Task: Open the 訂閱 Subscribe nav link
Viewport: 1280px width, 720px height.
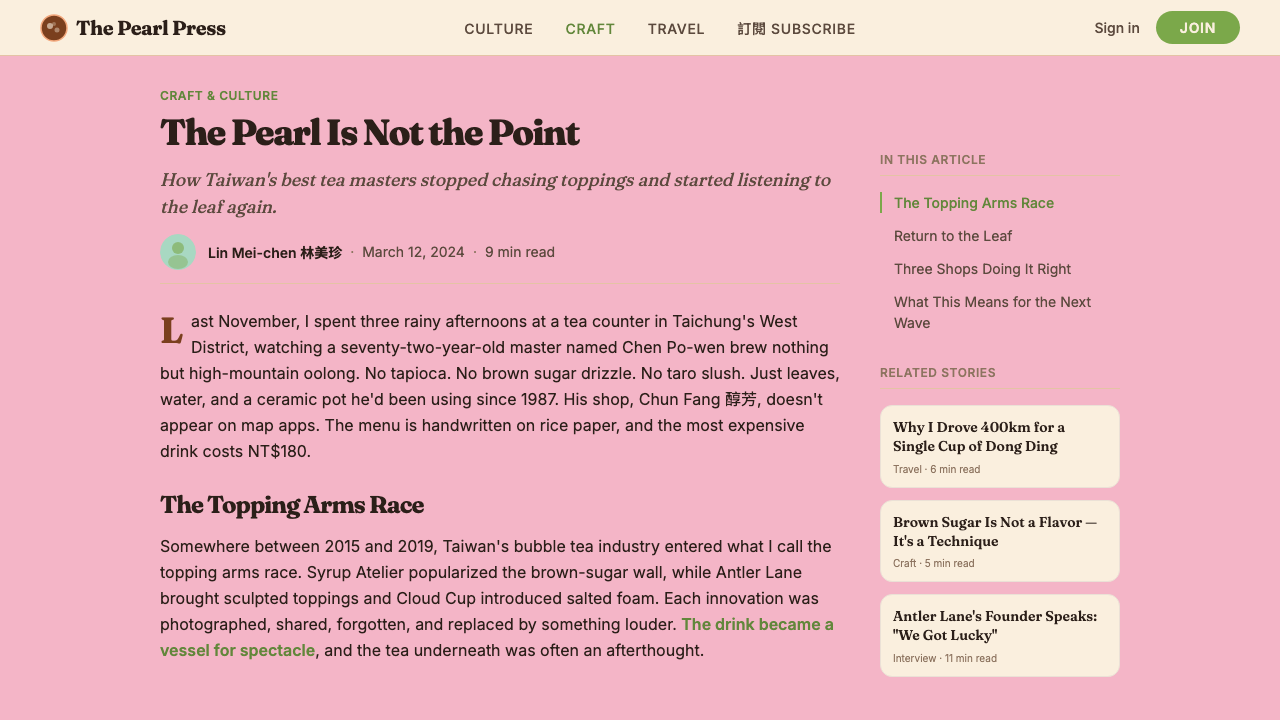Action: pyautogui.click(x=796, y=29)
